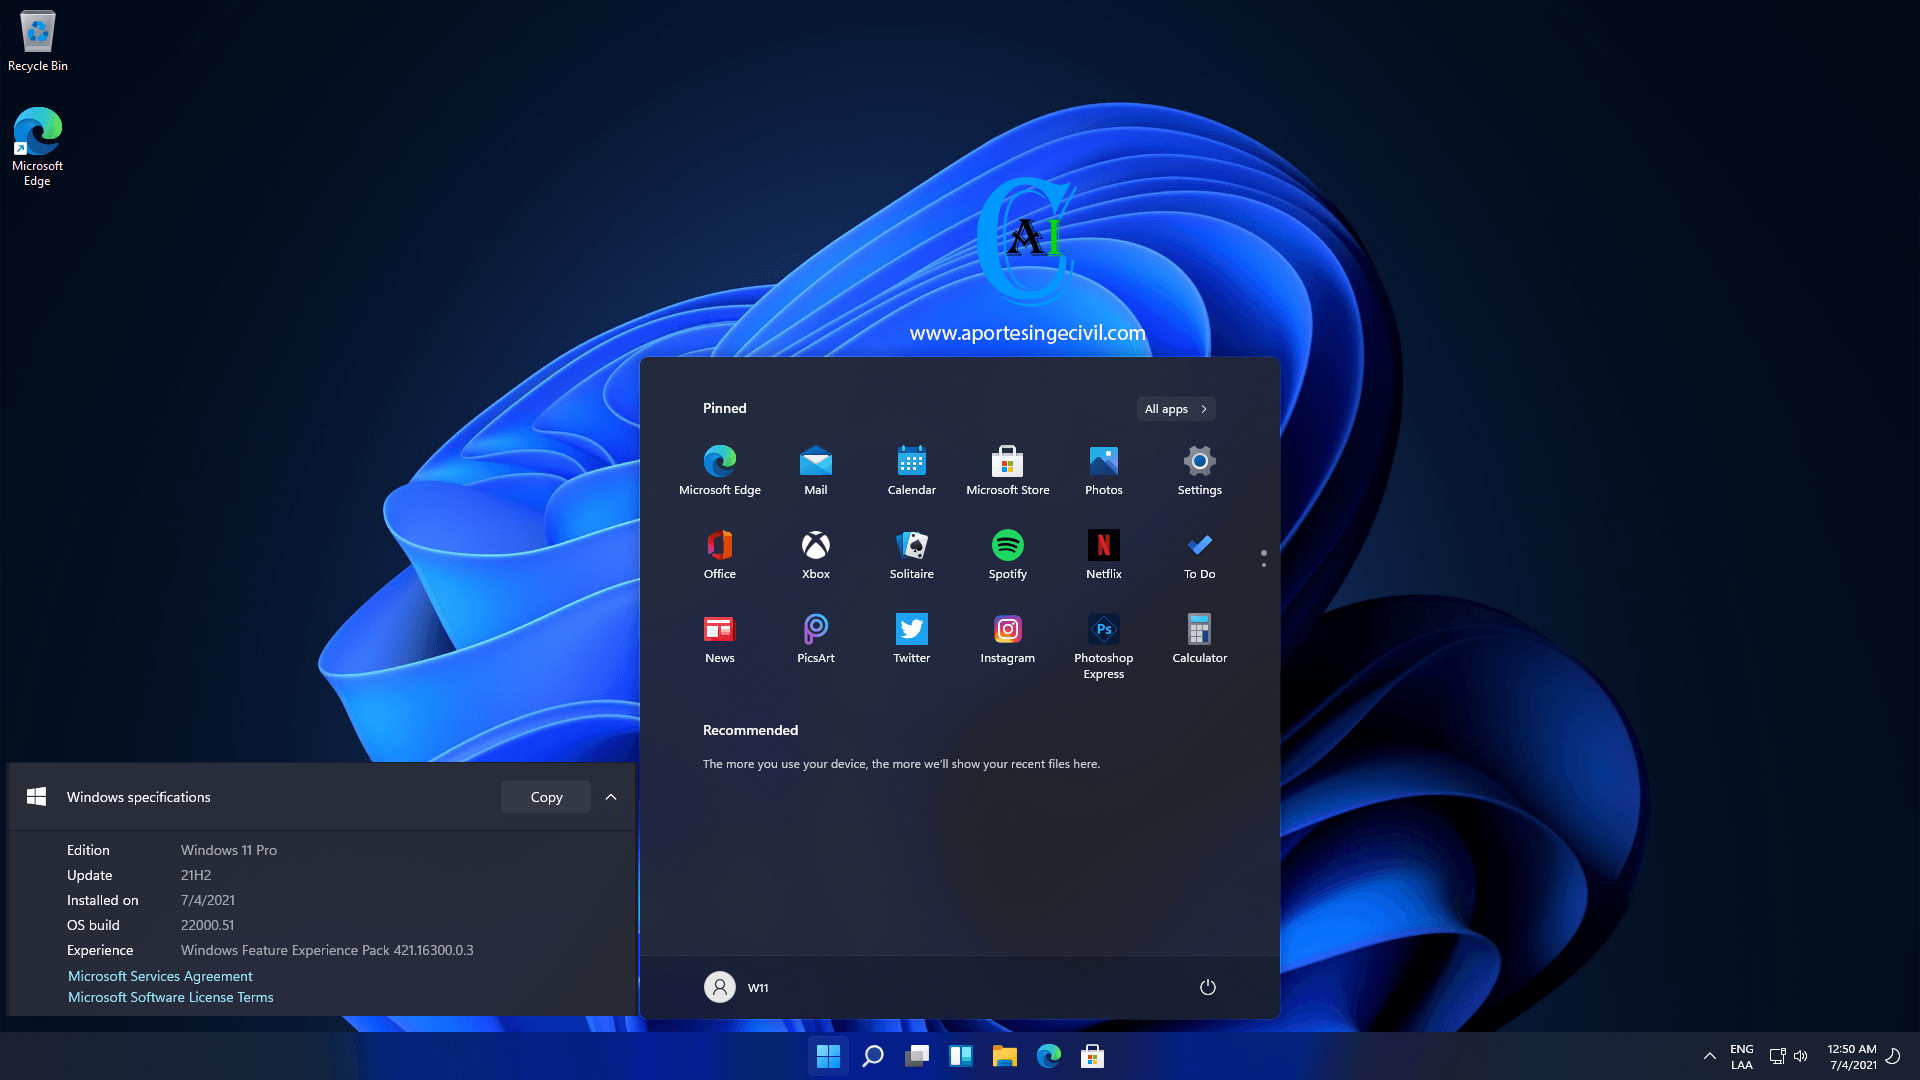This screenshot has height=1080, width=1920.
Task: Open the News app
Action: (719, 631)
